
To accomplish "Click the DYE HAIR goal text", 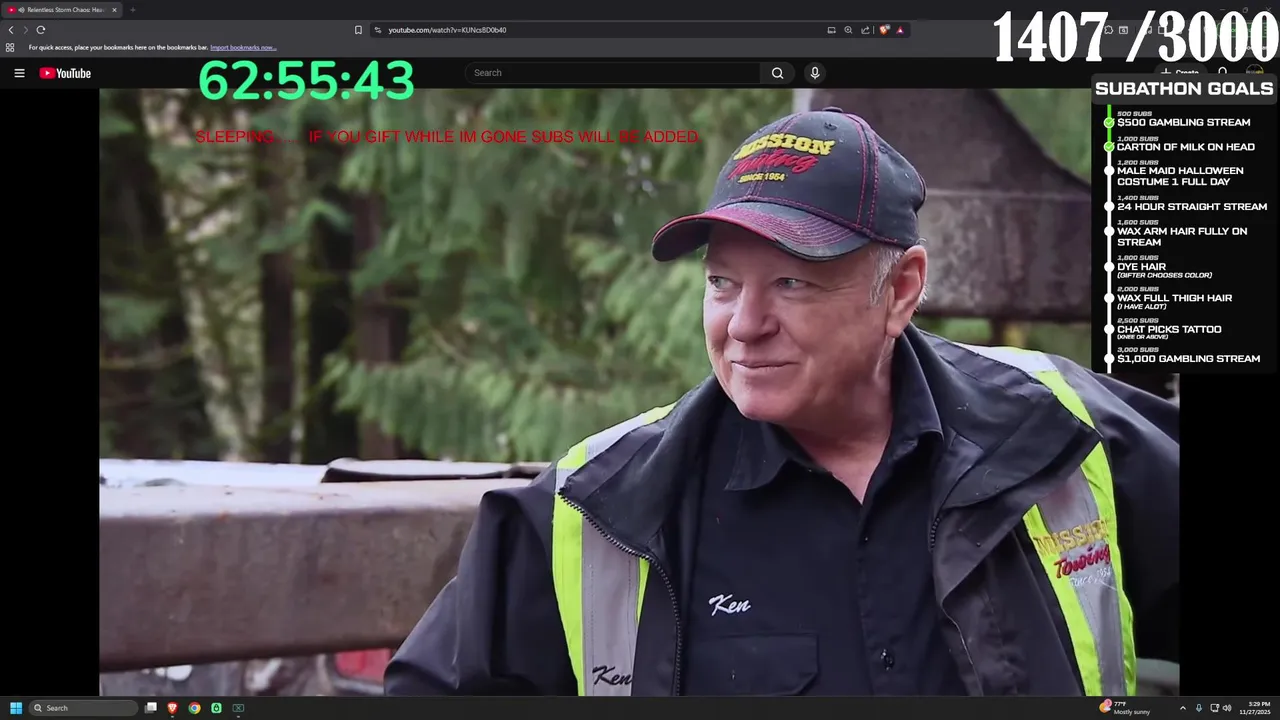I will click(x=1142, y=267).
